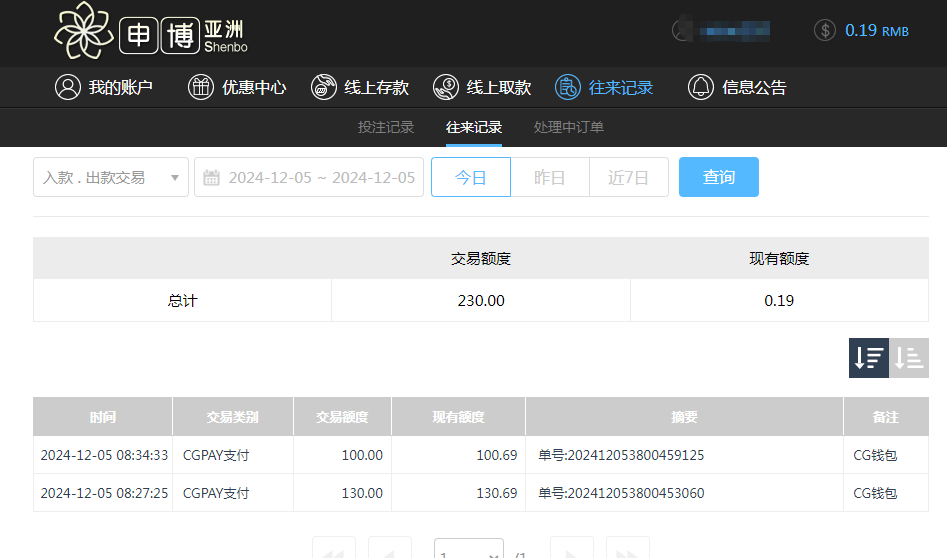Screen dimensions: 947x558
Task: Open the date range picker field
Action: (320, 177)
